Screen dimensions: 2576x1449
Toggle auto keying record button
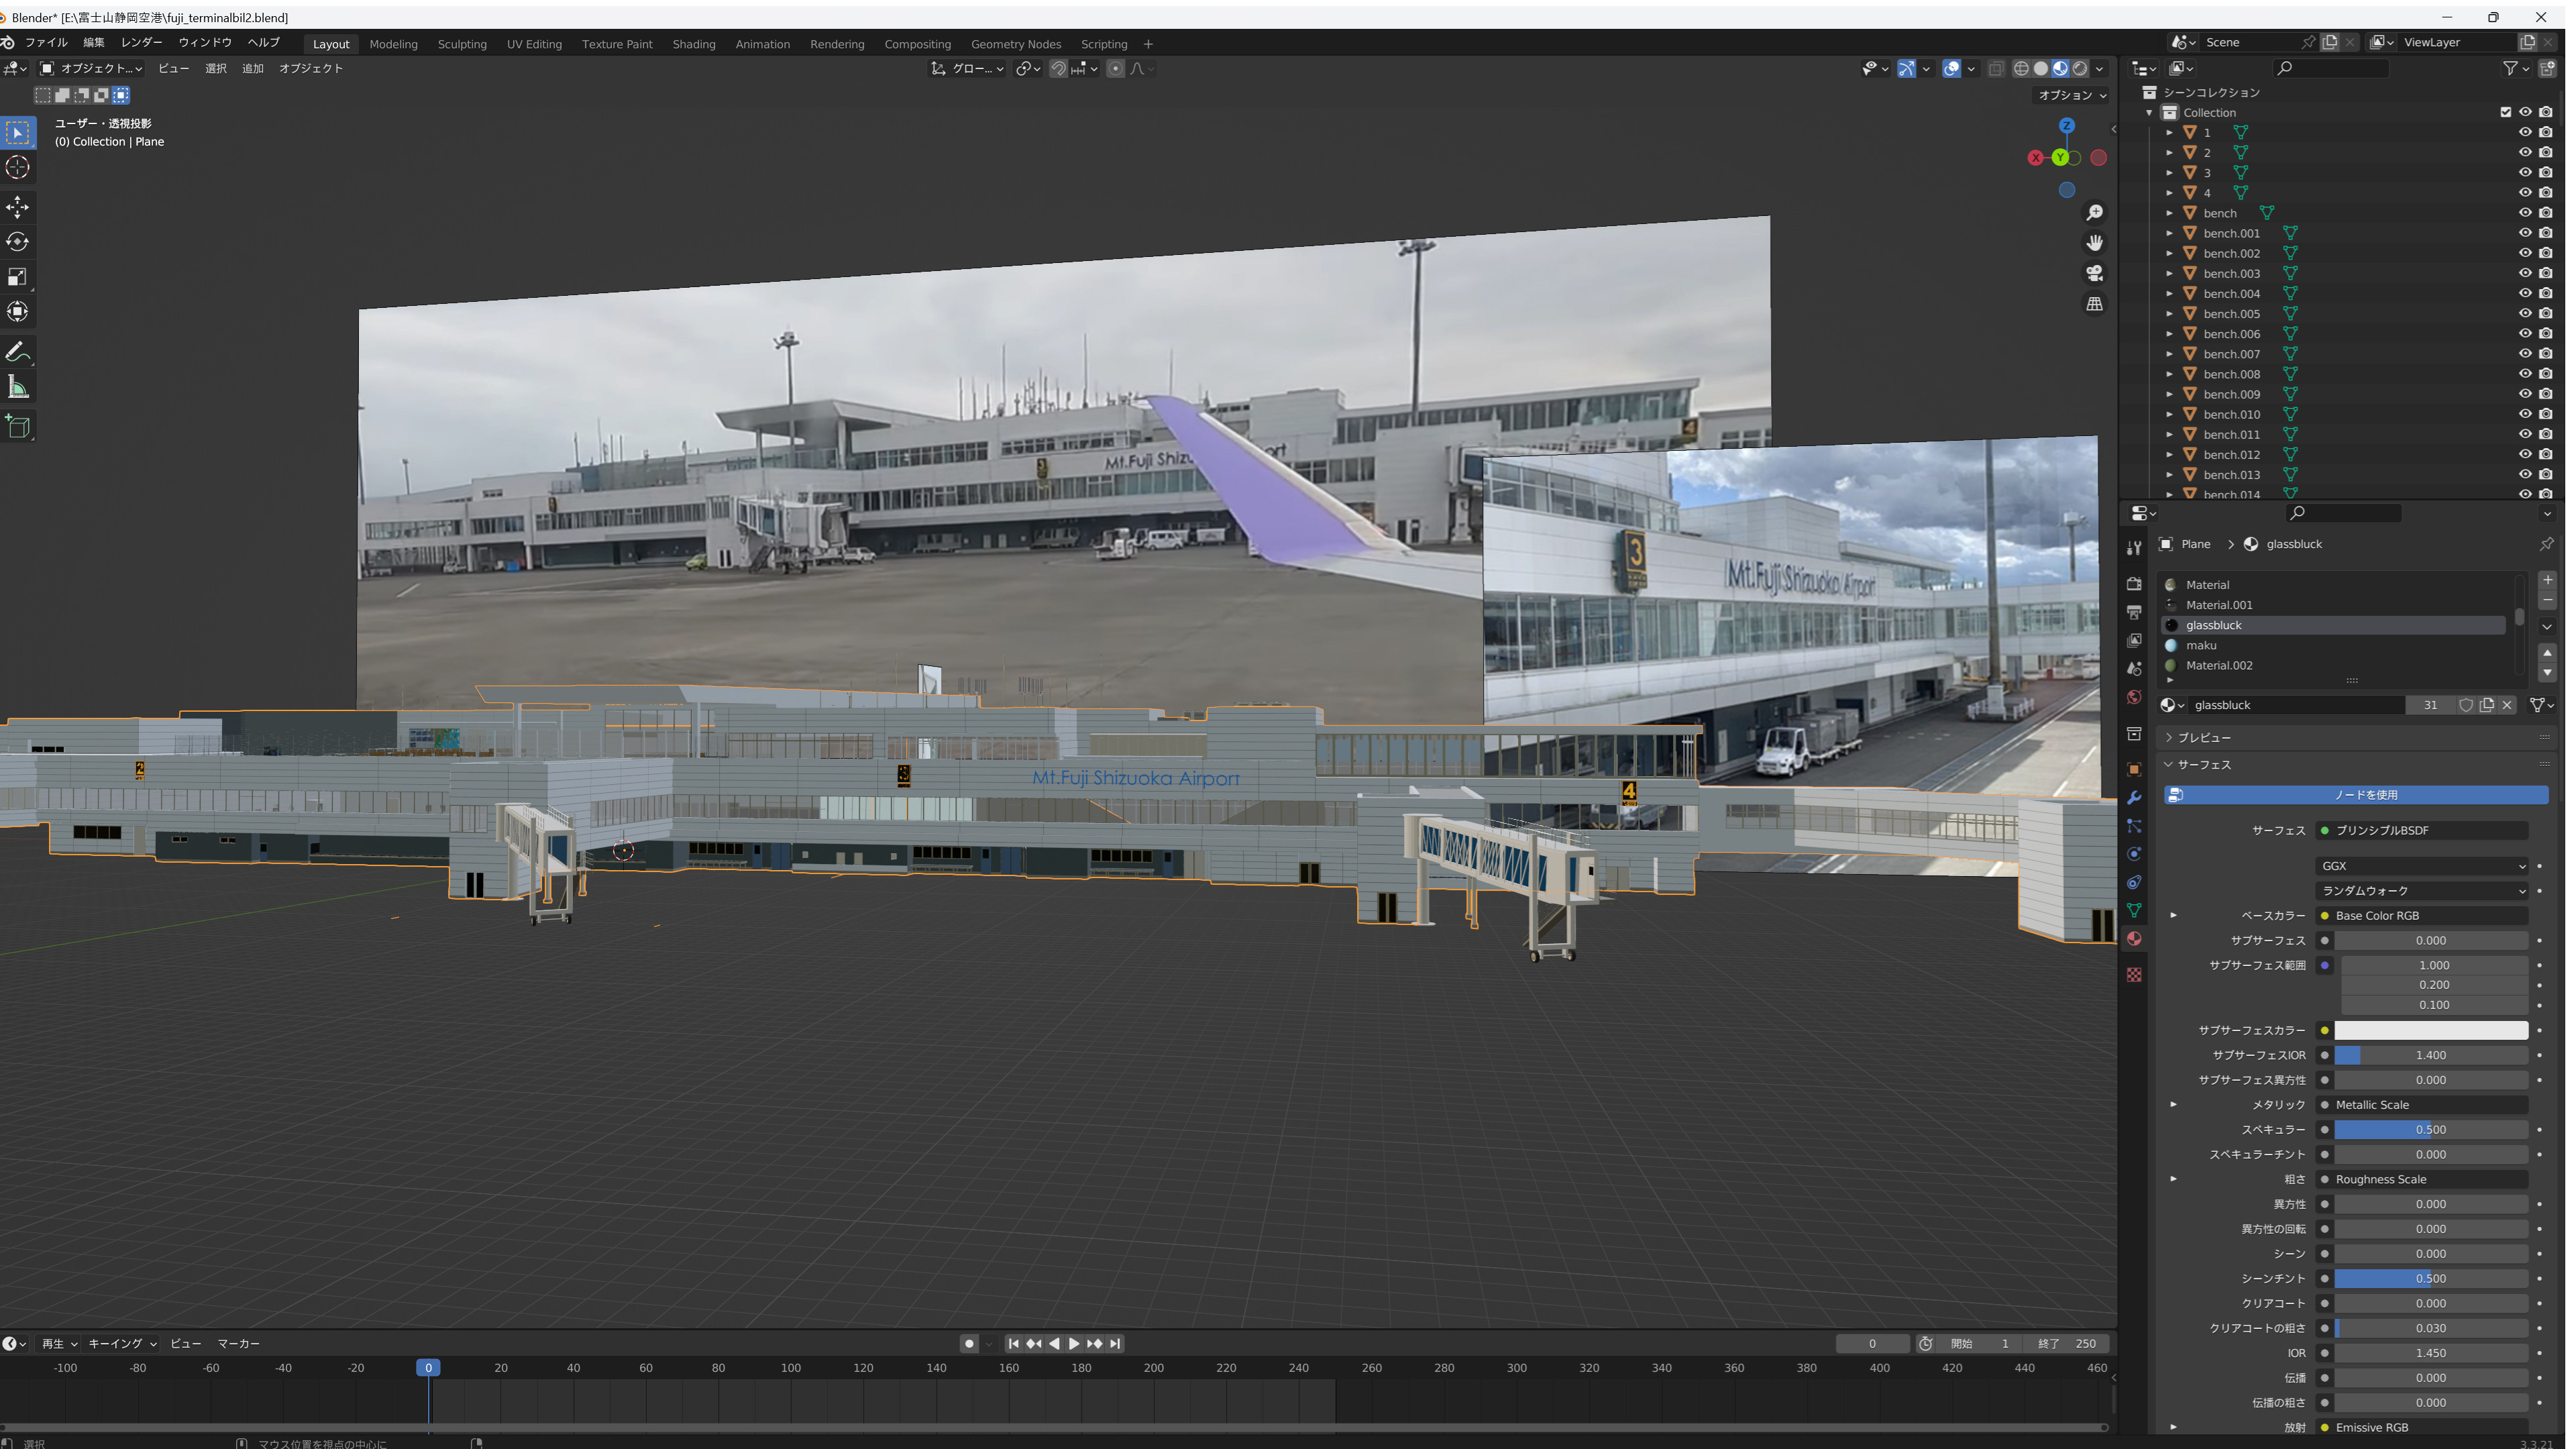pyautogui.click(x=969, y=1344)
